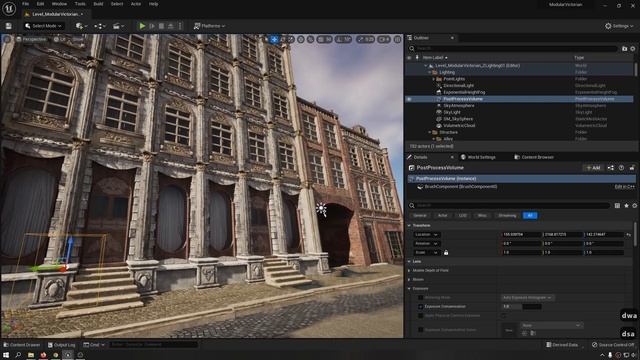Toggle visibility of PostProcessVolume in Outliner

point(409,99)
